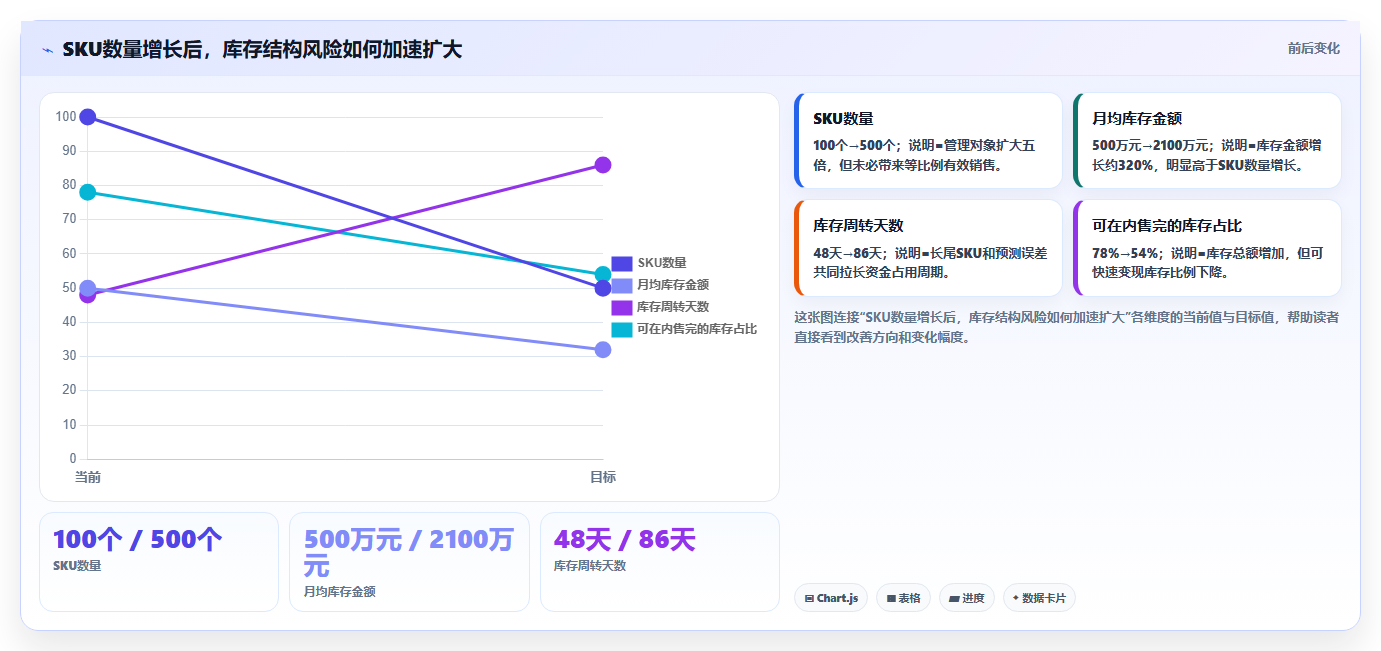The image size is (1381, 651).
Task: Click the lightning icon beside the title
Action: [x=47, y=50]
